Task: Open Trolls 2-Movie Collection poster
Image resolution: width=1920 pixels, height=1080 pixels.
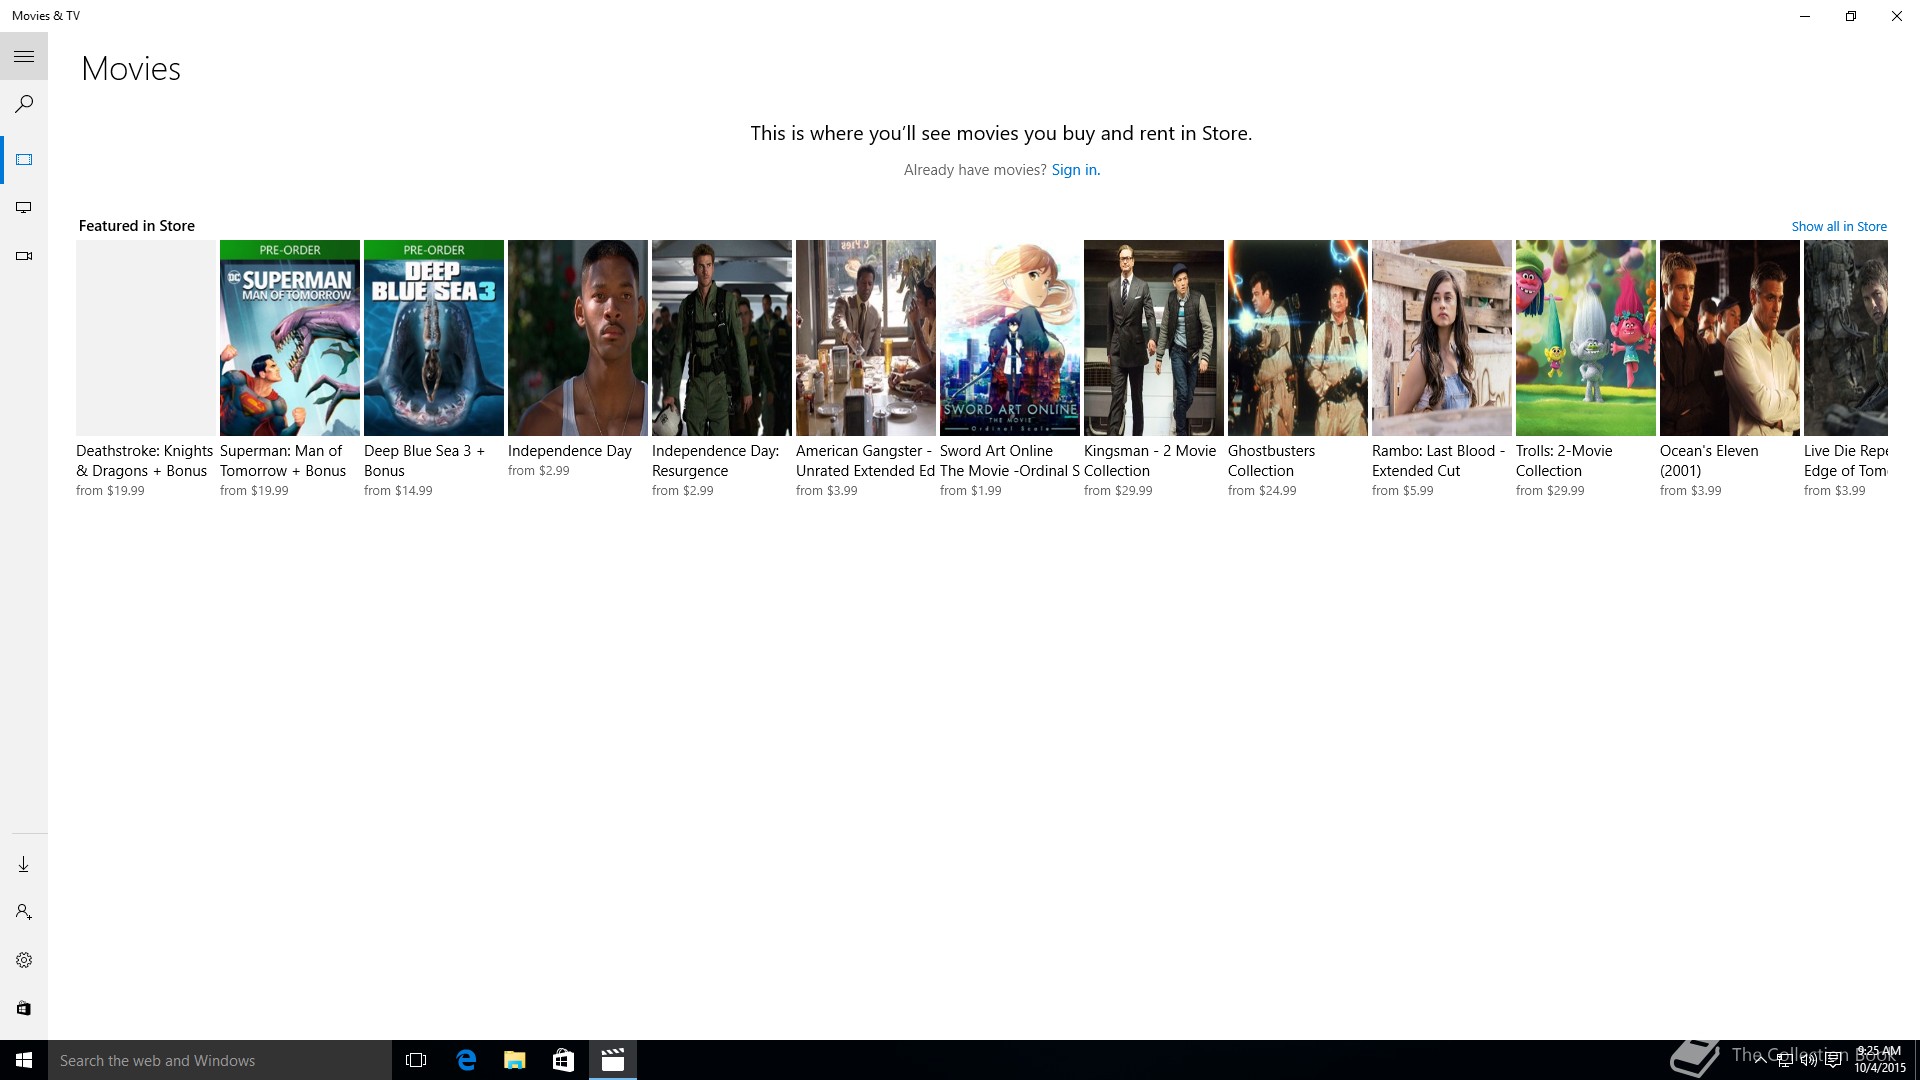Action: 1586,338
